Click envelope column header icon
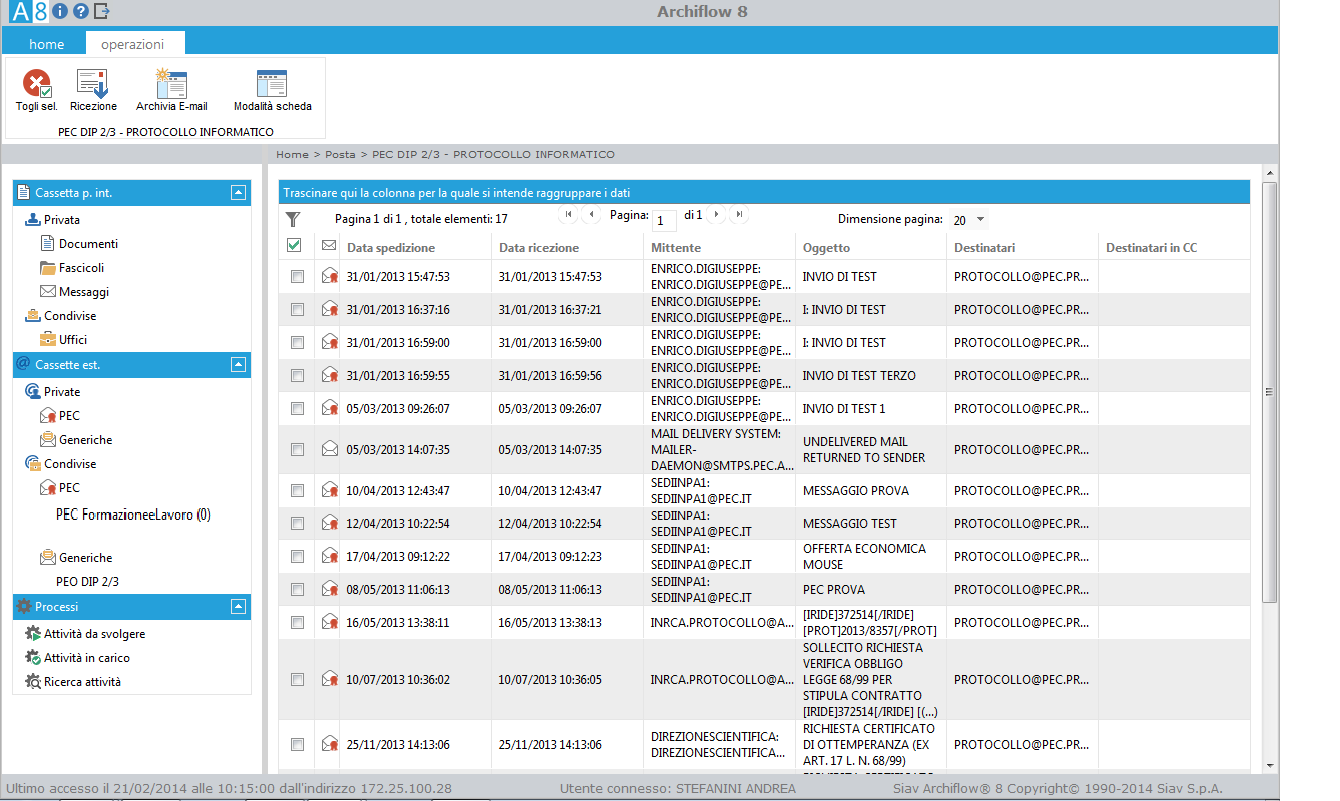 (x=328, y=245)
